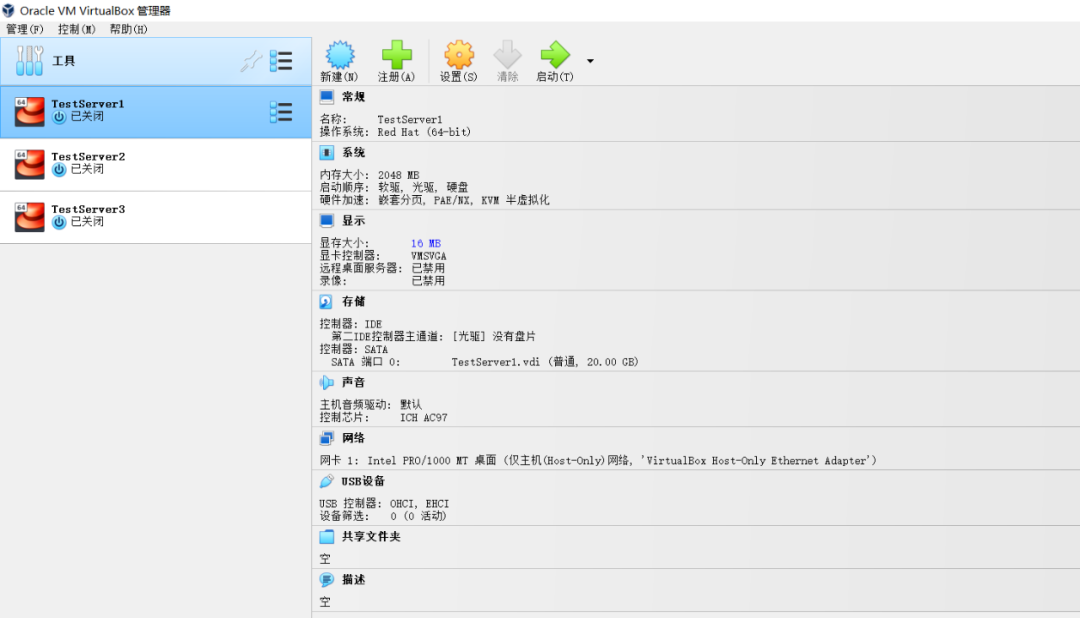Open TestServer1 machine menu list icon
Screen dimensions: 1080x618
point(281,112)
